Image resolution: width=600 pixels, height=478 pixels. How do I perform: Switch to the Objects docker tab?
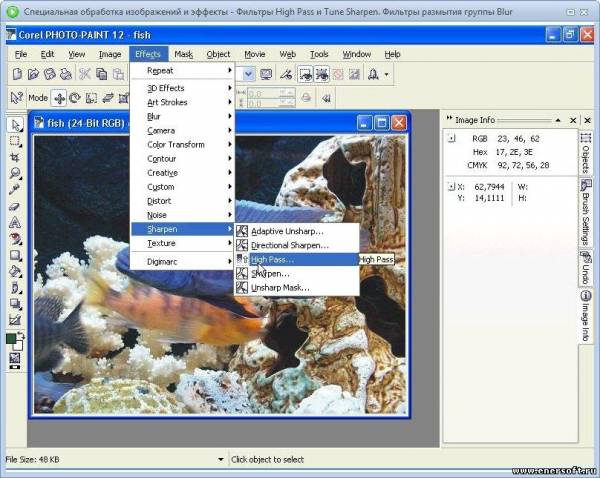point(585,152)
